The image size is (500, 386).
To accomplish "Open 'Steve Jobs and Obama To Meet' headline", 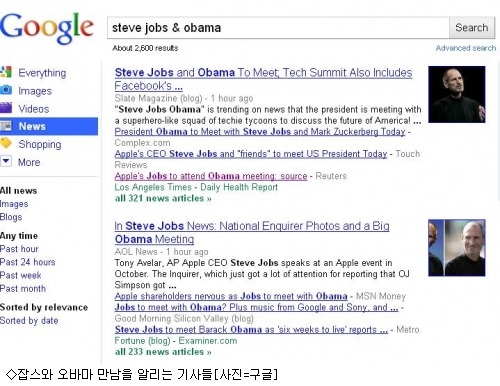I will click(263, 79).
